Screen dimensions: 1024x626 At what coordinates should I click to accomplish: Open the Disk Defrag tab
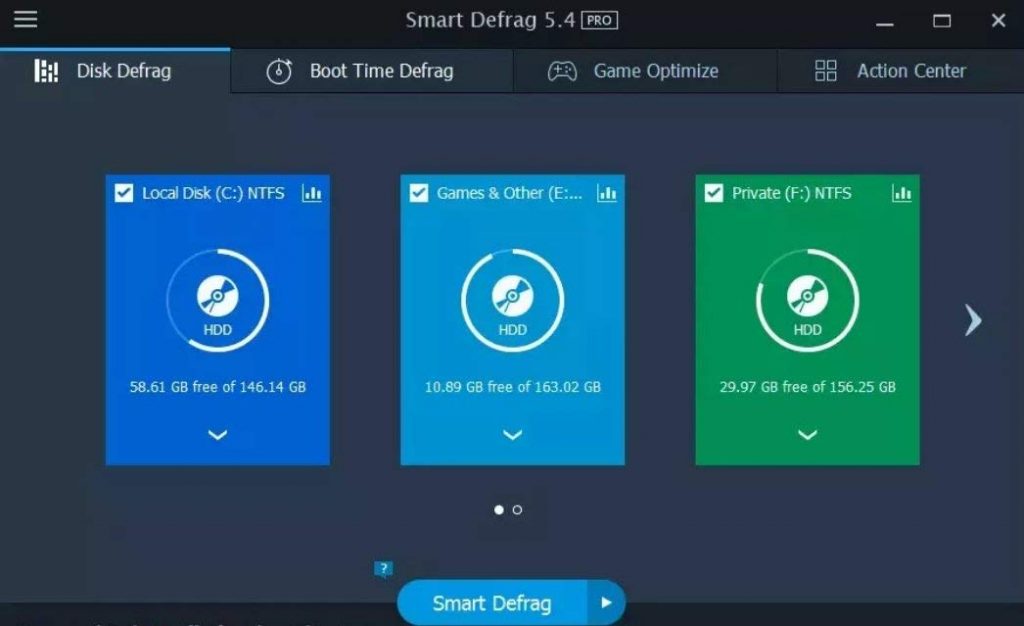click(x=115, y=70)
